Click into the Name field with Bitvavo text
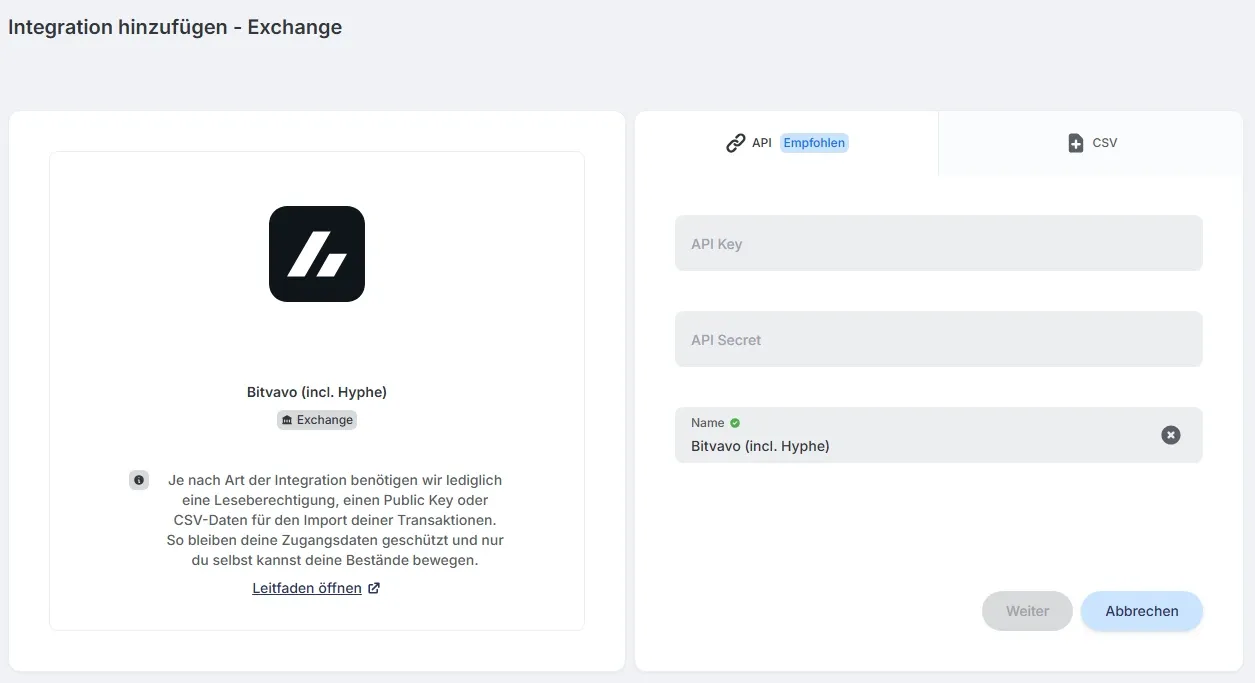 coord(939,435)
